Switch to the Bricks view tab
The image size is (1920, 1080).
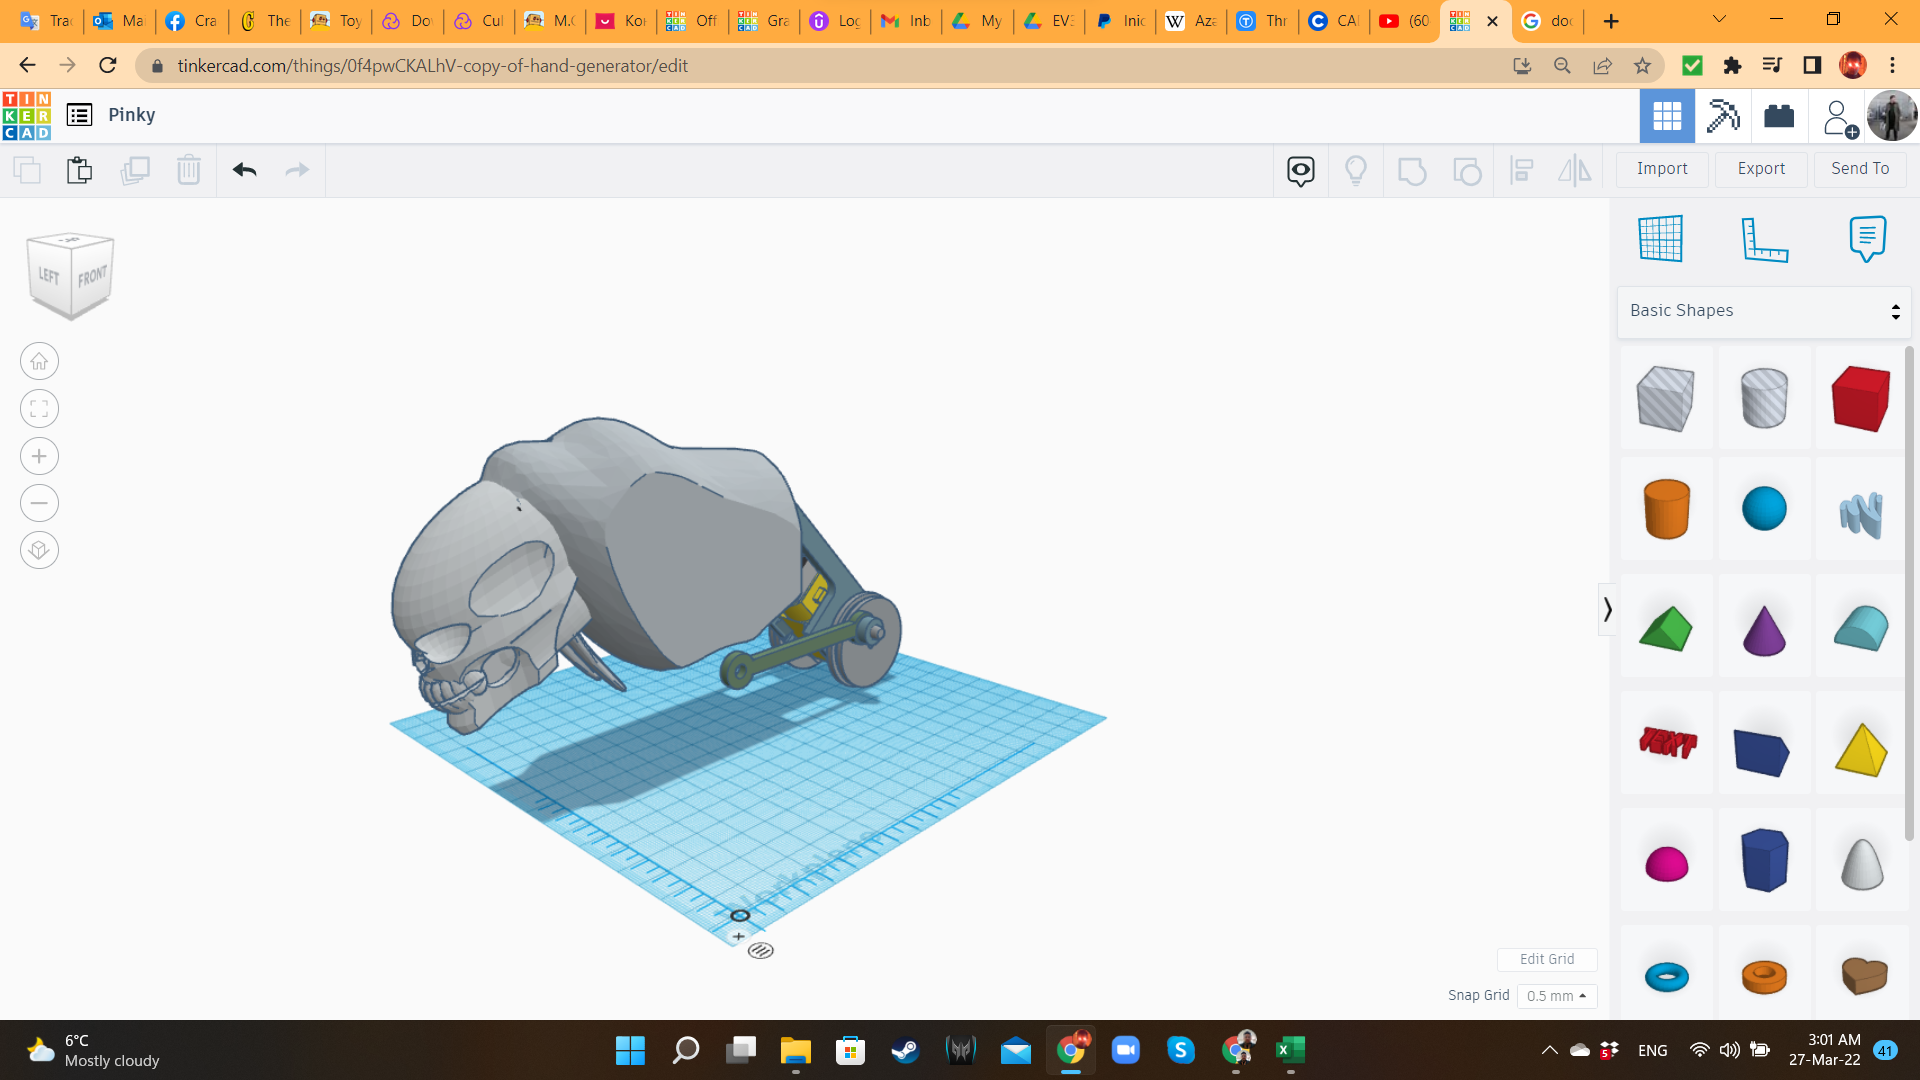(1779, 116)
